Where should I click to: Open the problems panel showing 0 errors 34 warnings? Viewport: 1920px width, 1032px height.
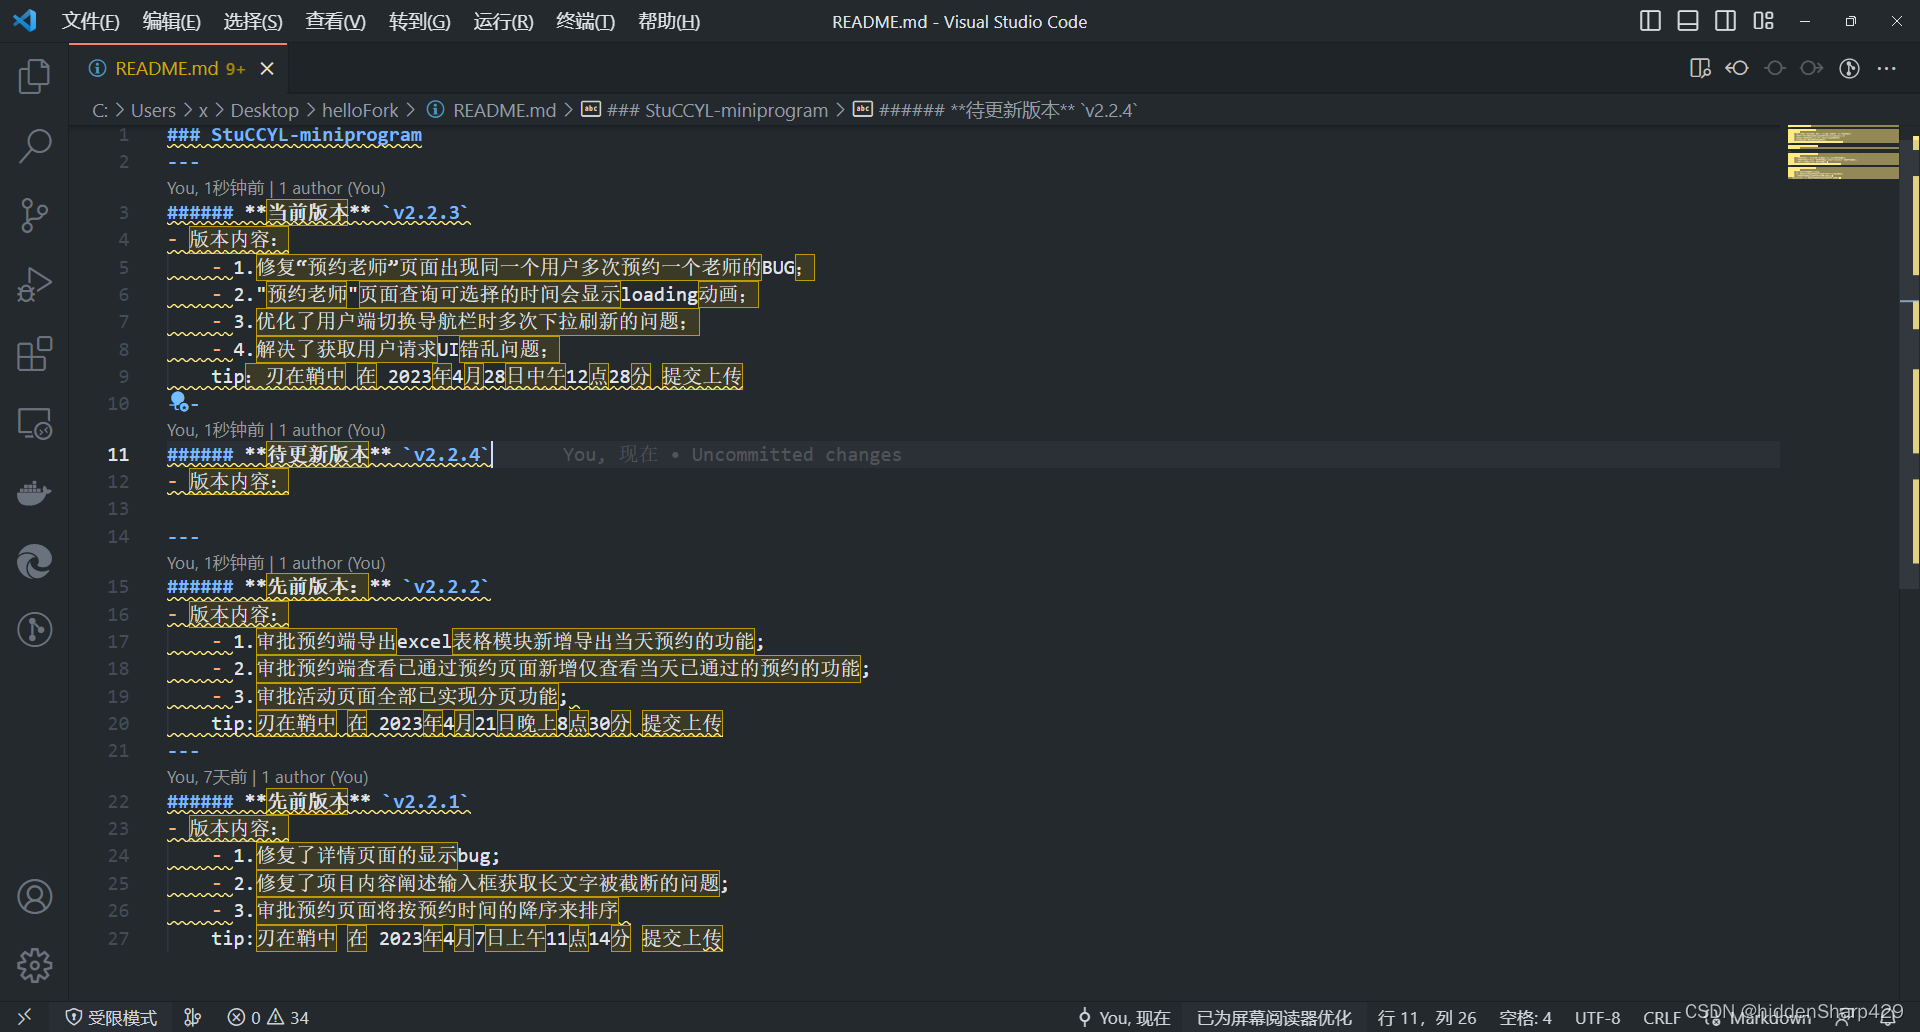click(268, 1017)
